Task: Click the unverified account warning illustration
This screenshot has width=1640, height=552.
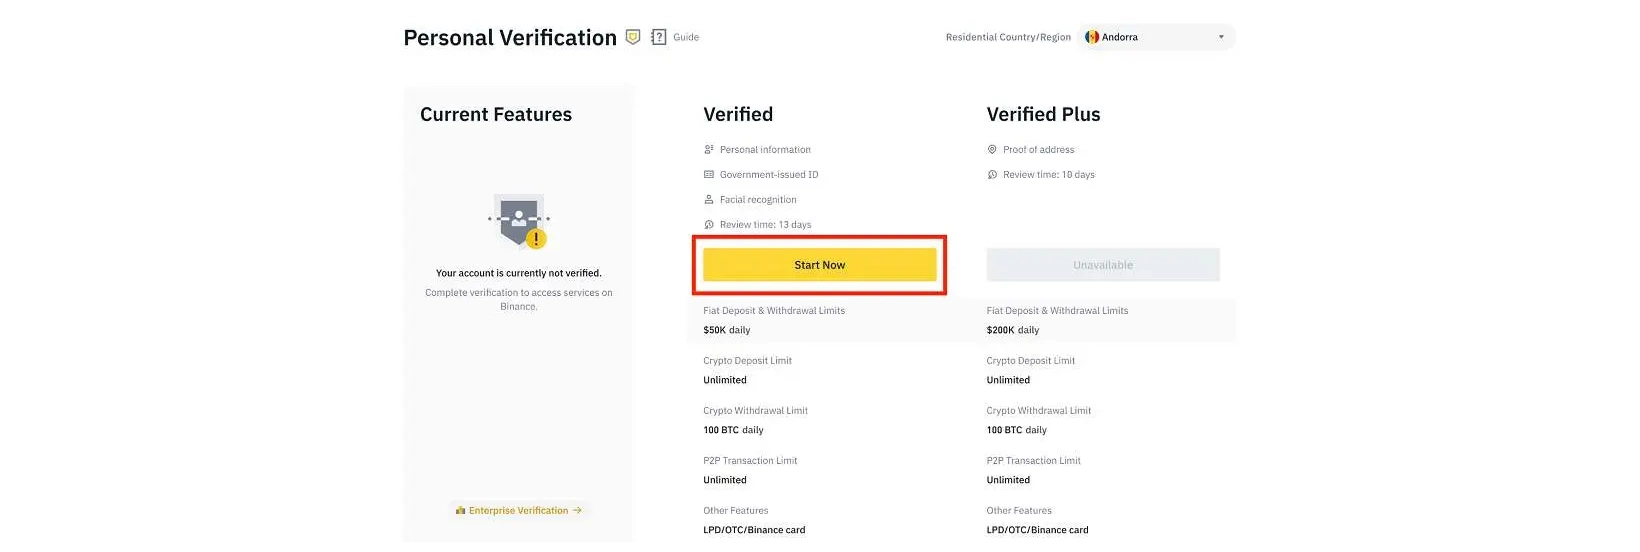Action: 519,222
